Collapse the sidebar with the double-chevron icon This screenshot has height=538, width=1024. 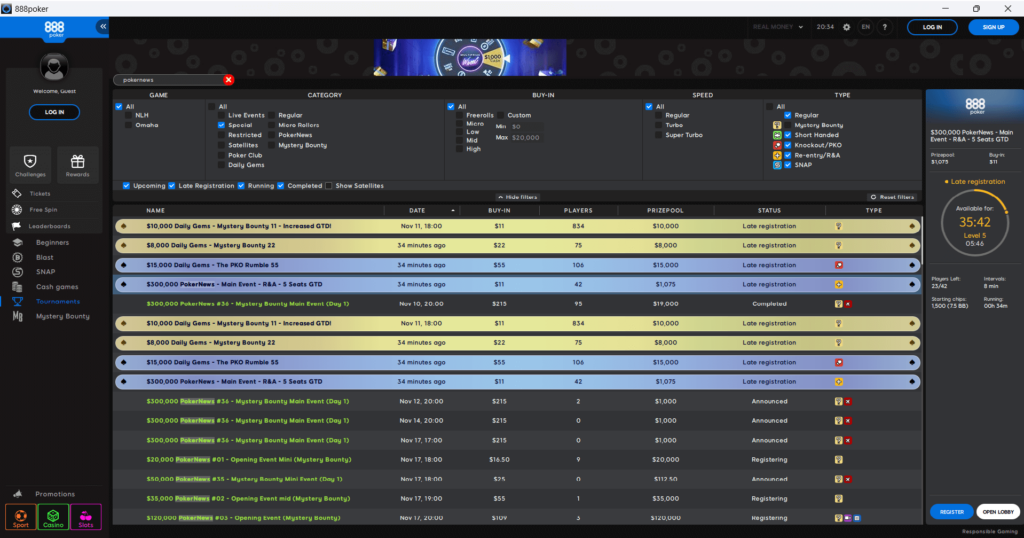pos(103,26)
